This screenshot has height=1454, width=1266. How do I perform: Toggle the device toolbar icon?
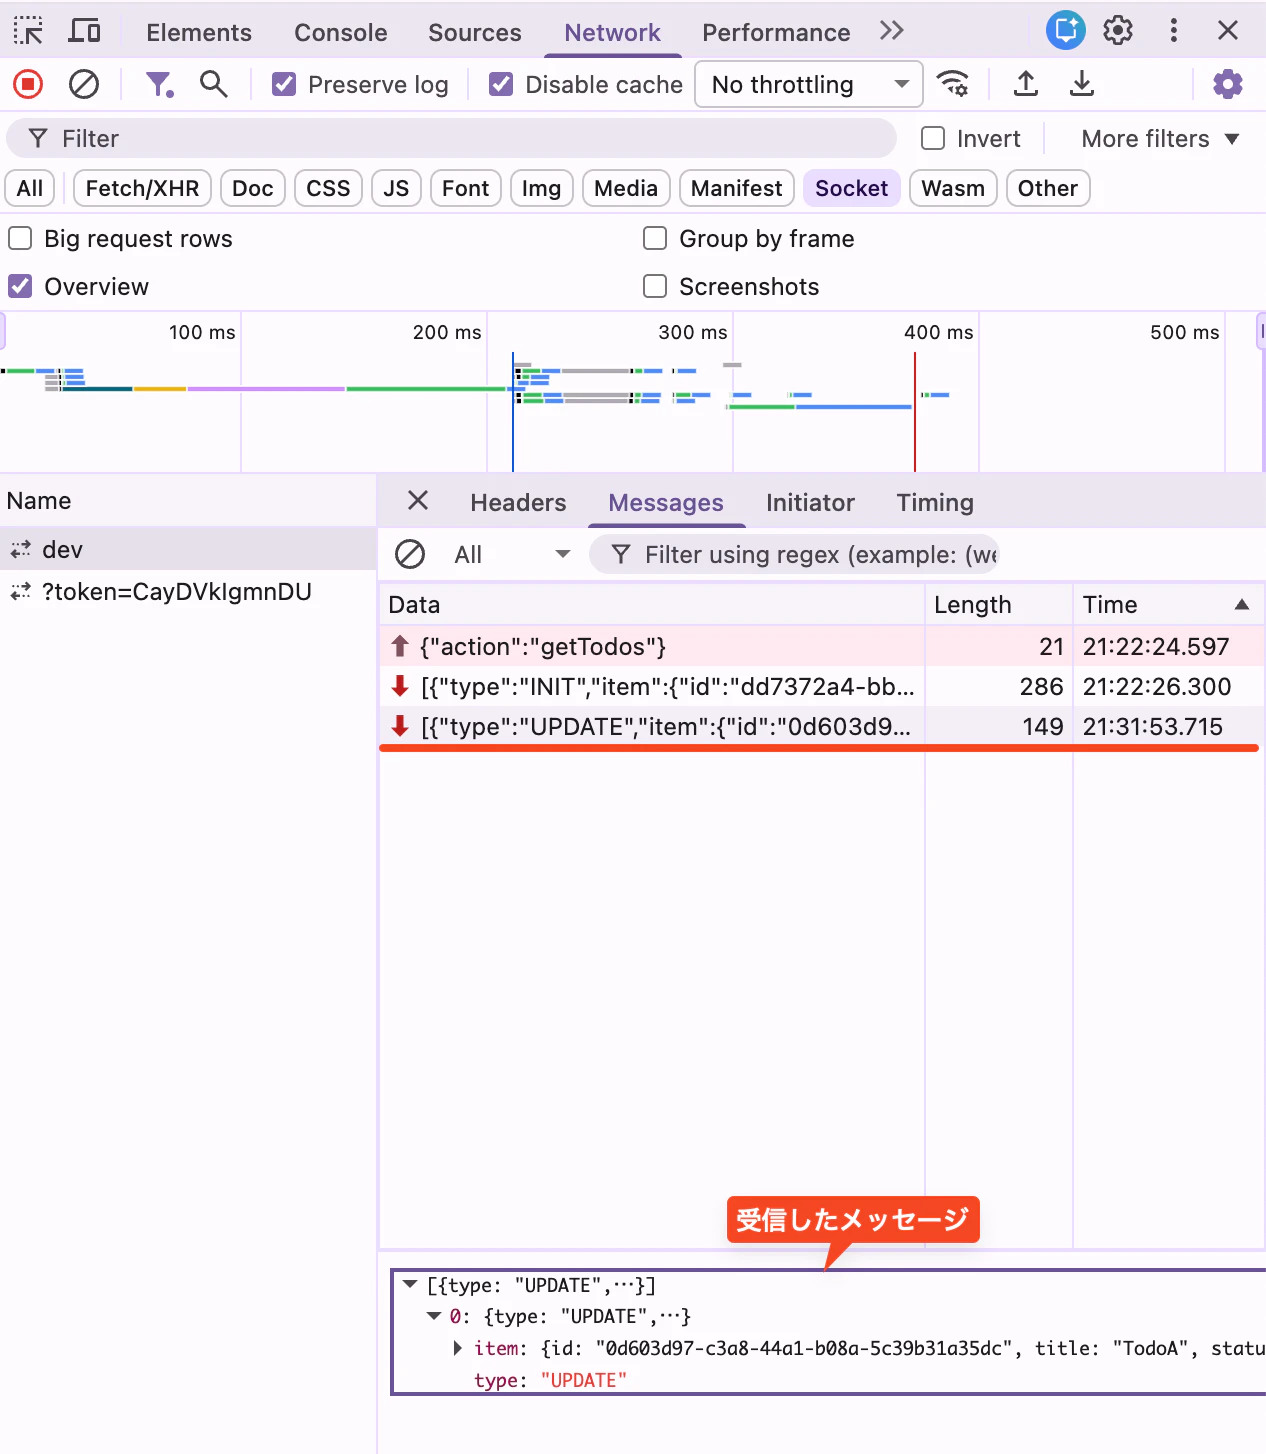[x=84, y=31]
